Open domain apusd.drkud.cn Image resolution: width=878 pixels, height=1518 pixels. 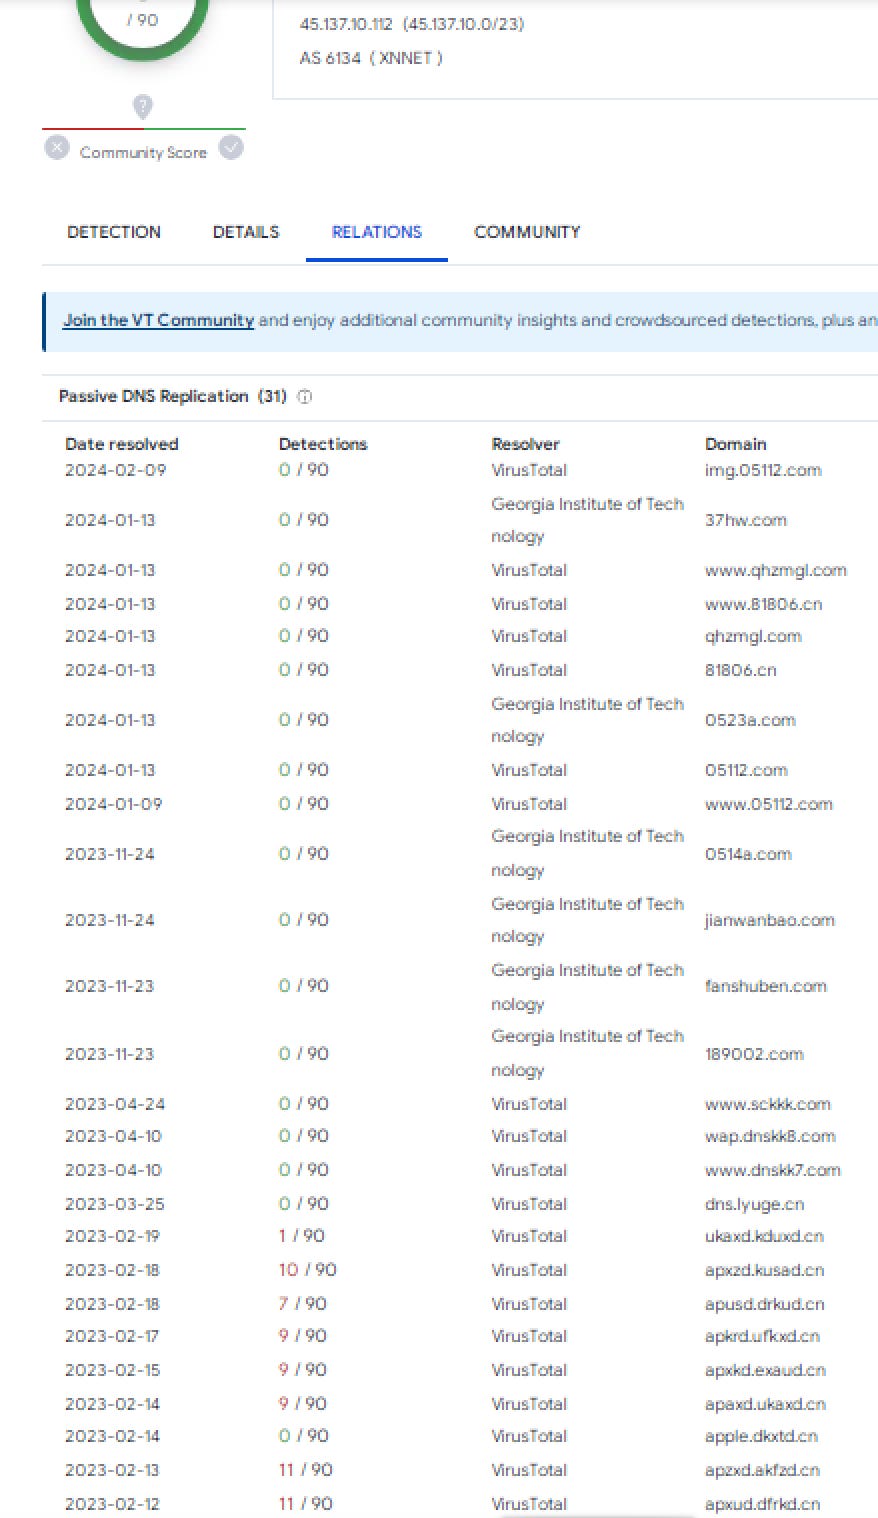[x=765, y=1304]
